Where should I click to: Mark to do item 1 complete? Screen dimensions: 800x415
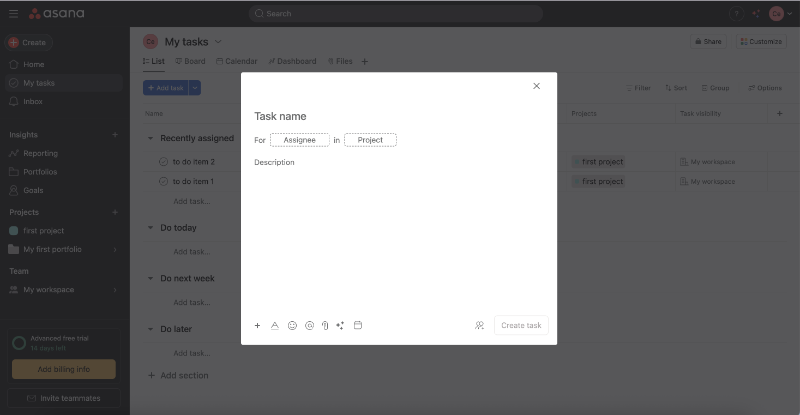(x=163, y=181)
